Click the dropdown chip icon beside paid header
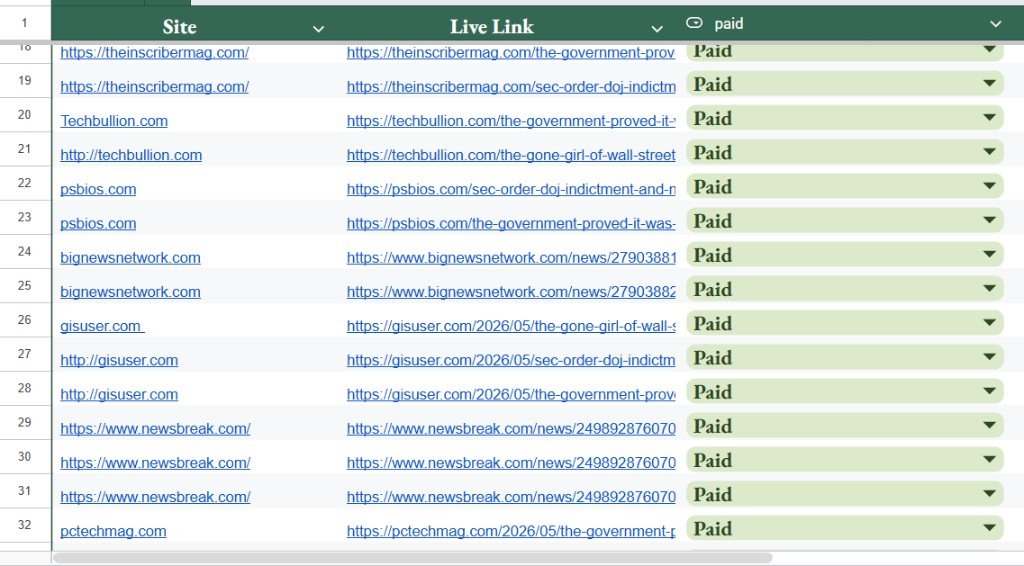 point(694,23)
